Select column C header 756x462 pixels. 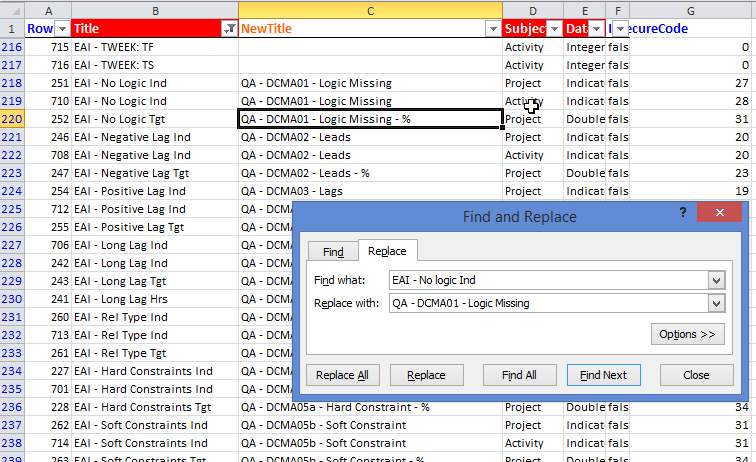click(370, 9)
